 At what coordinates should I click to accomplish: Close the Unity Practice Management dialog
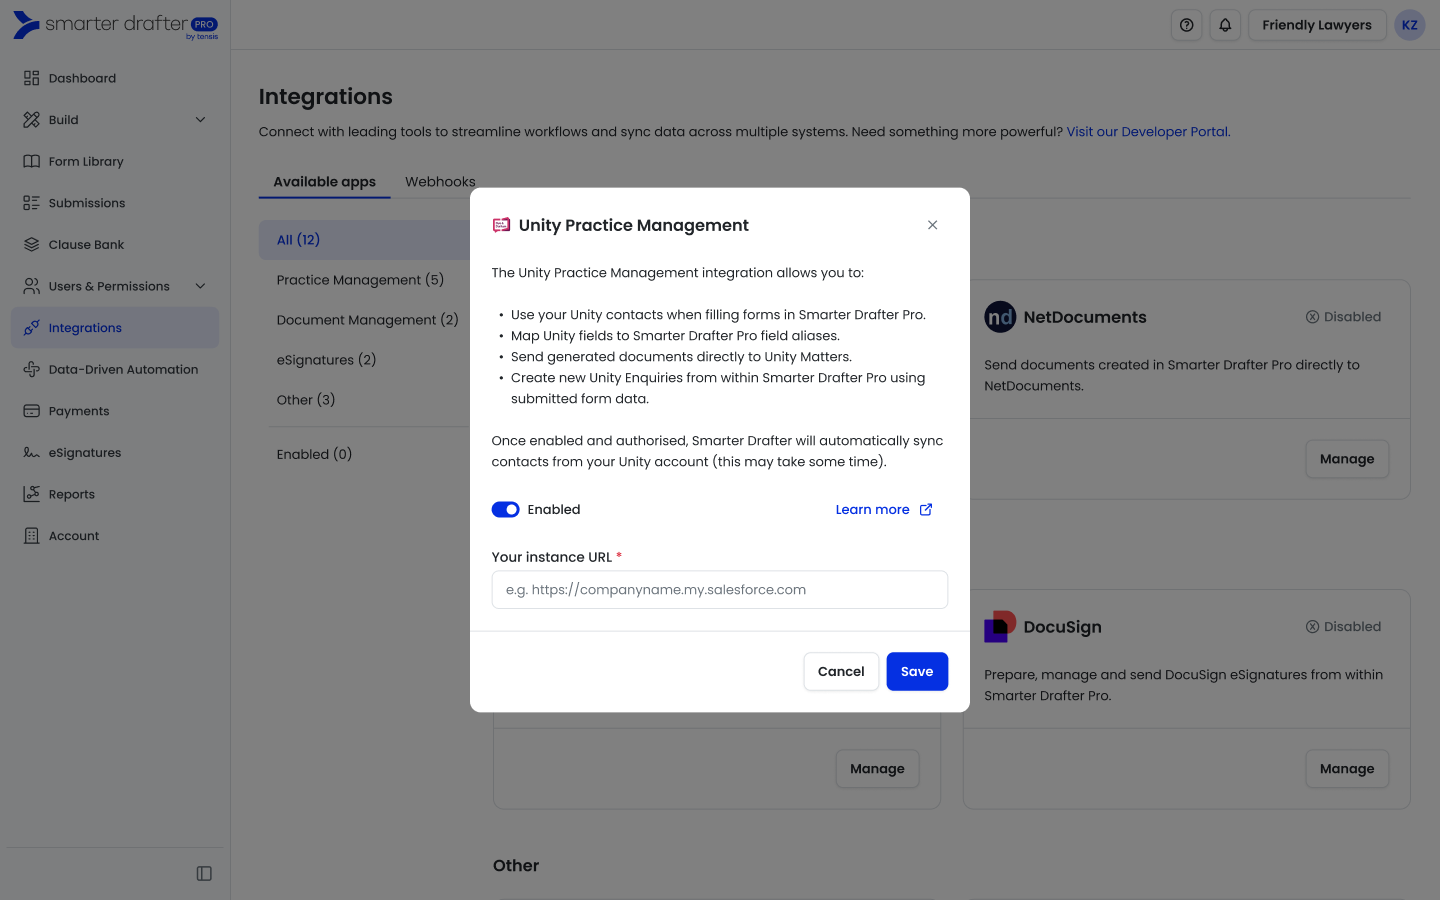pyautogui.click(x=932, y=225)
